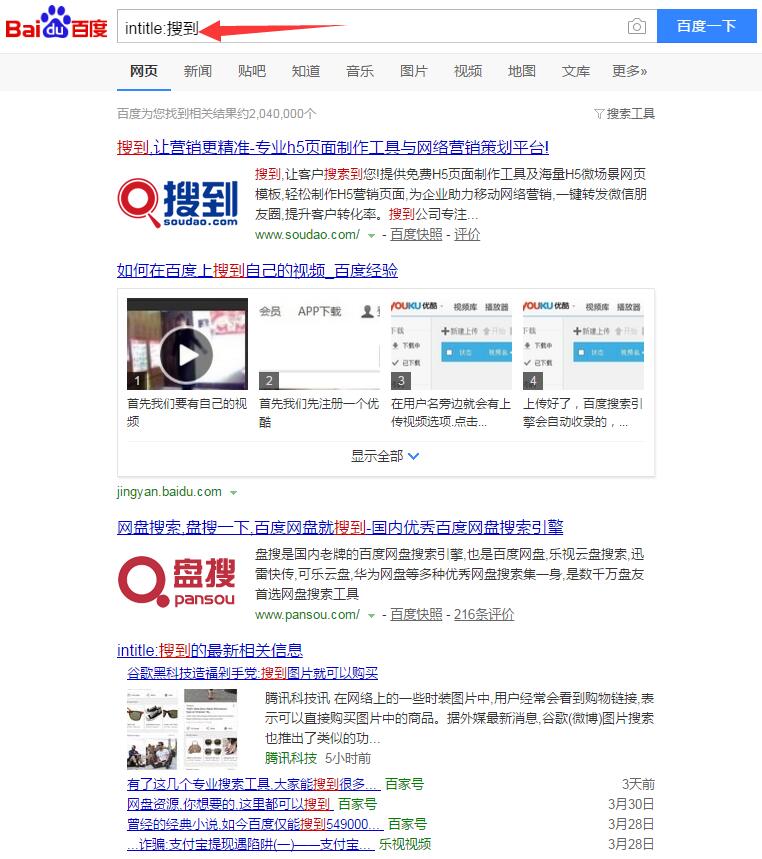Click step 3 Youku screenshot thumbnail
This screenshot has height=859, width=762.
tap(450, 344)
